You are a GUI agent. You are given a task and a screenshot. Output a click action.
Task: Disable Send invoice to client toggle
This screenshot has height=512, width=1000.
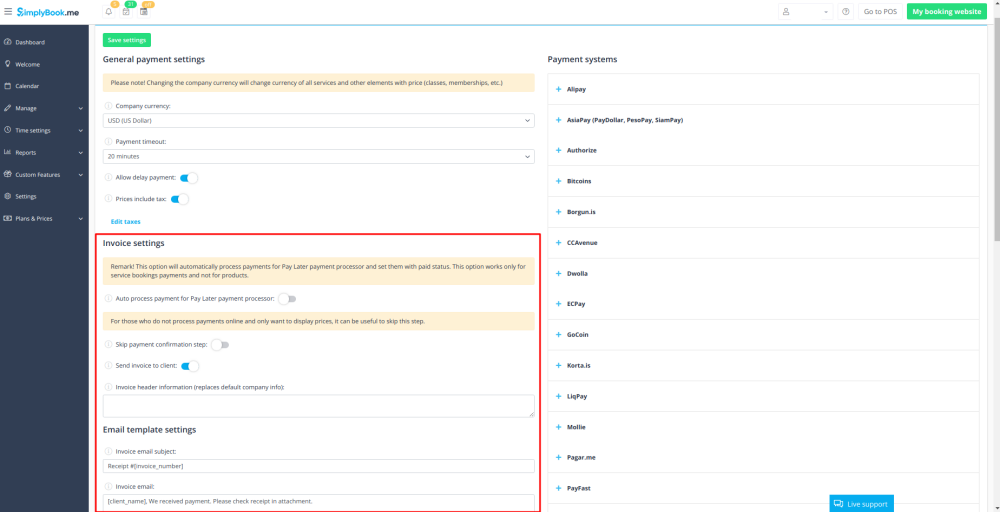189,367
